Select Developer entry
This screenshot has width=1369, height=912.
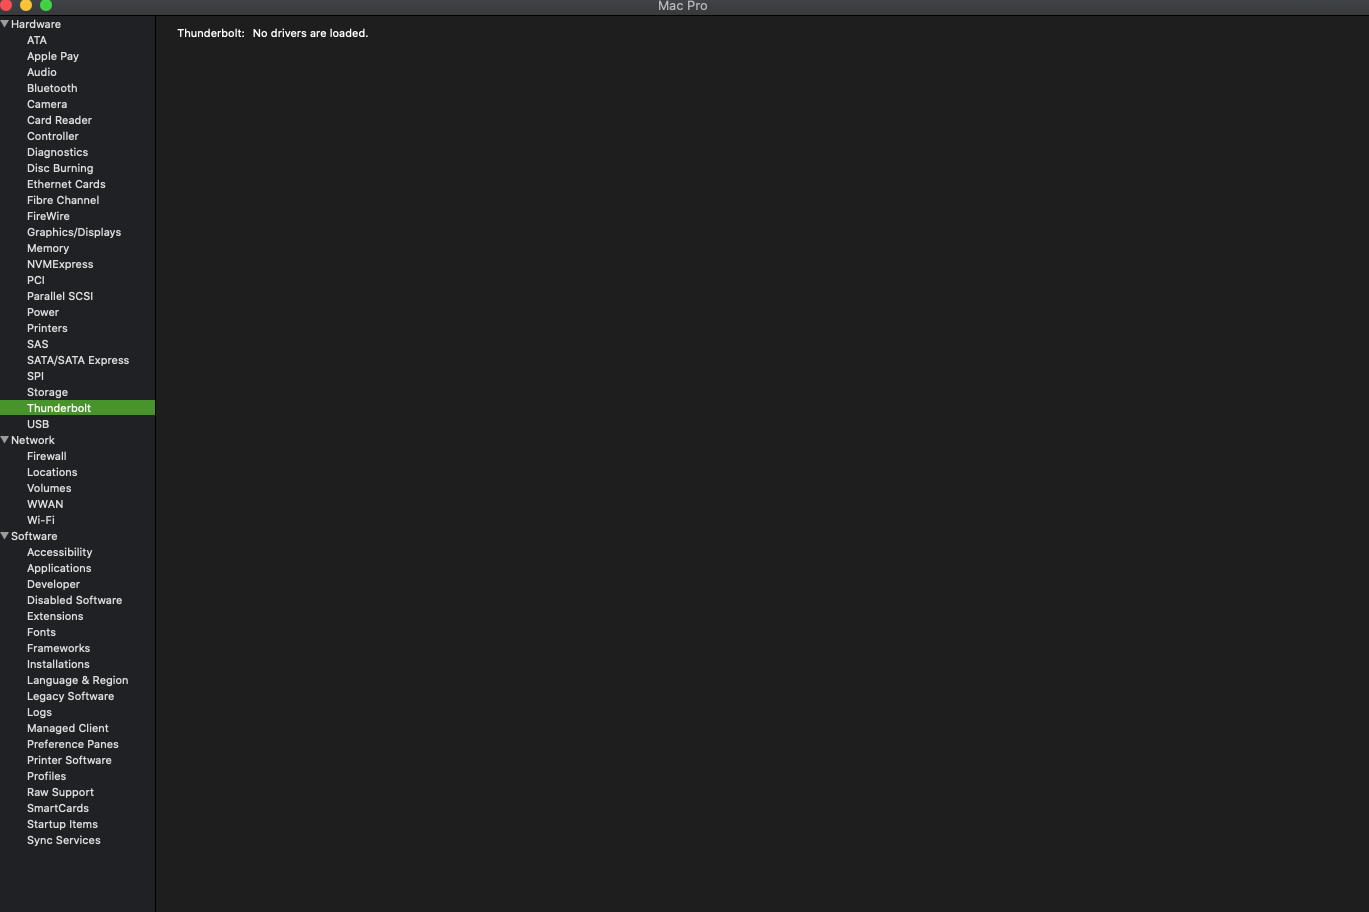tap(53, 584)
